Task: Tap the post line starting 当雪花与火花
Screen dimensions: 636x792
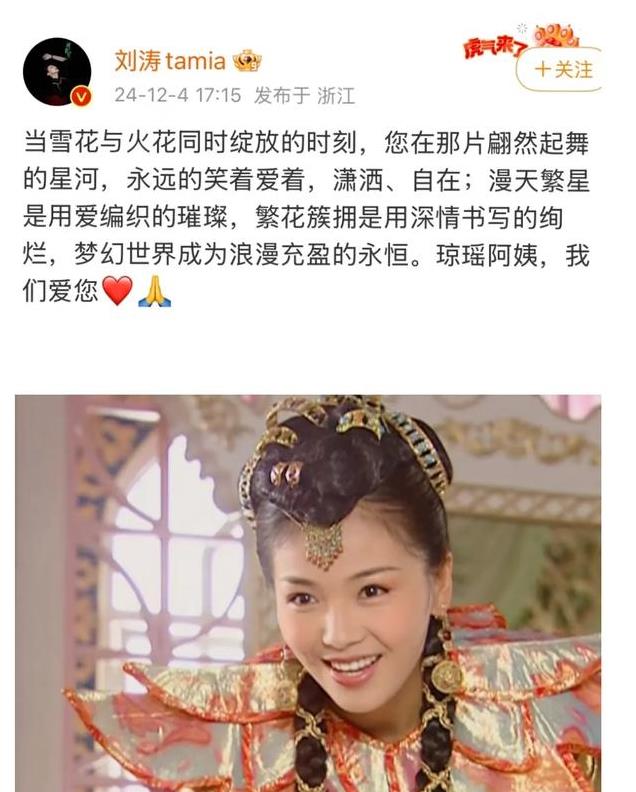Action: [x=307, y=143]
